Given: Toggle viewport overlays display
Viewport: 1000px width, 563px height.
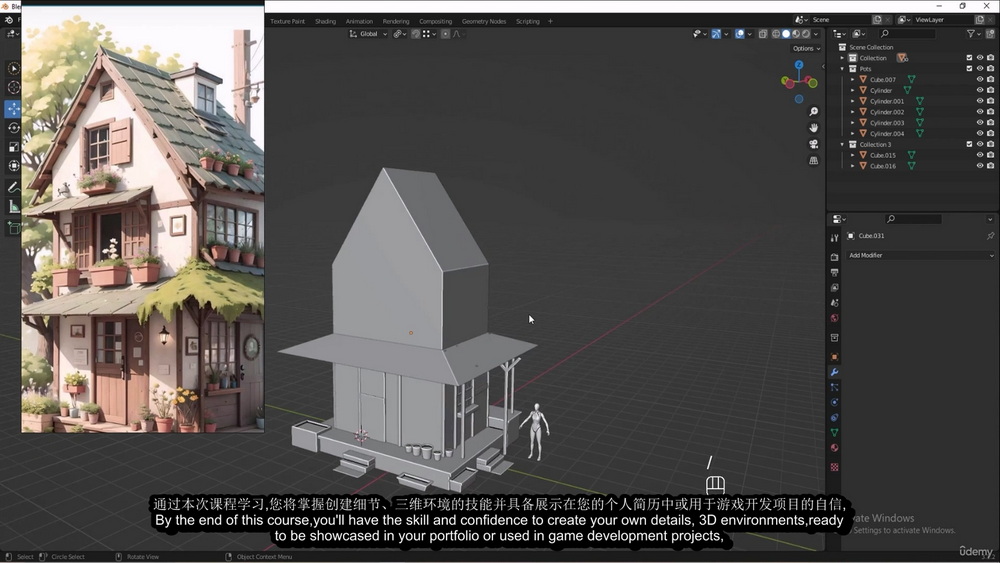Looking at the screenshot, I should point(740,34).
